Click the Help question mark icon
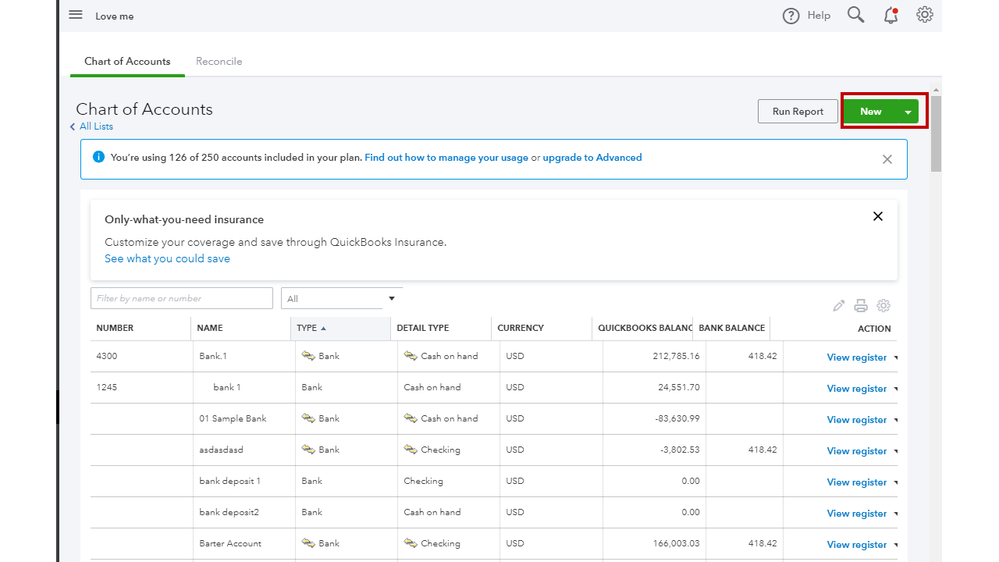The image size is (999, 562). [x=791, y=16]
